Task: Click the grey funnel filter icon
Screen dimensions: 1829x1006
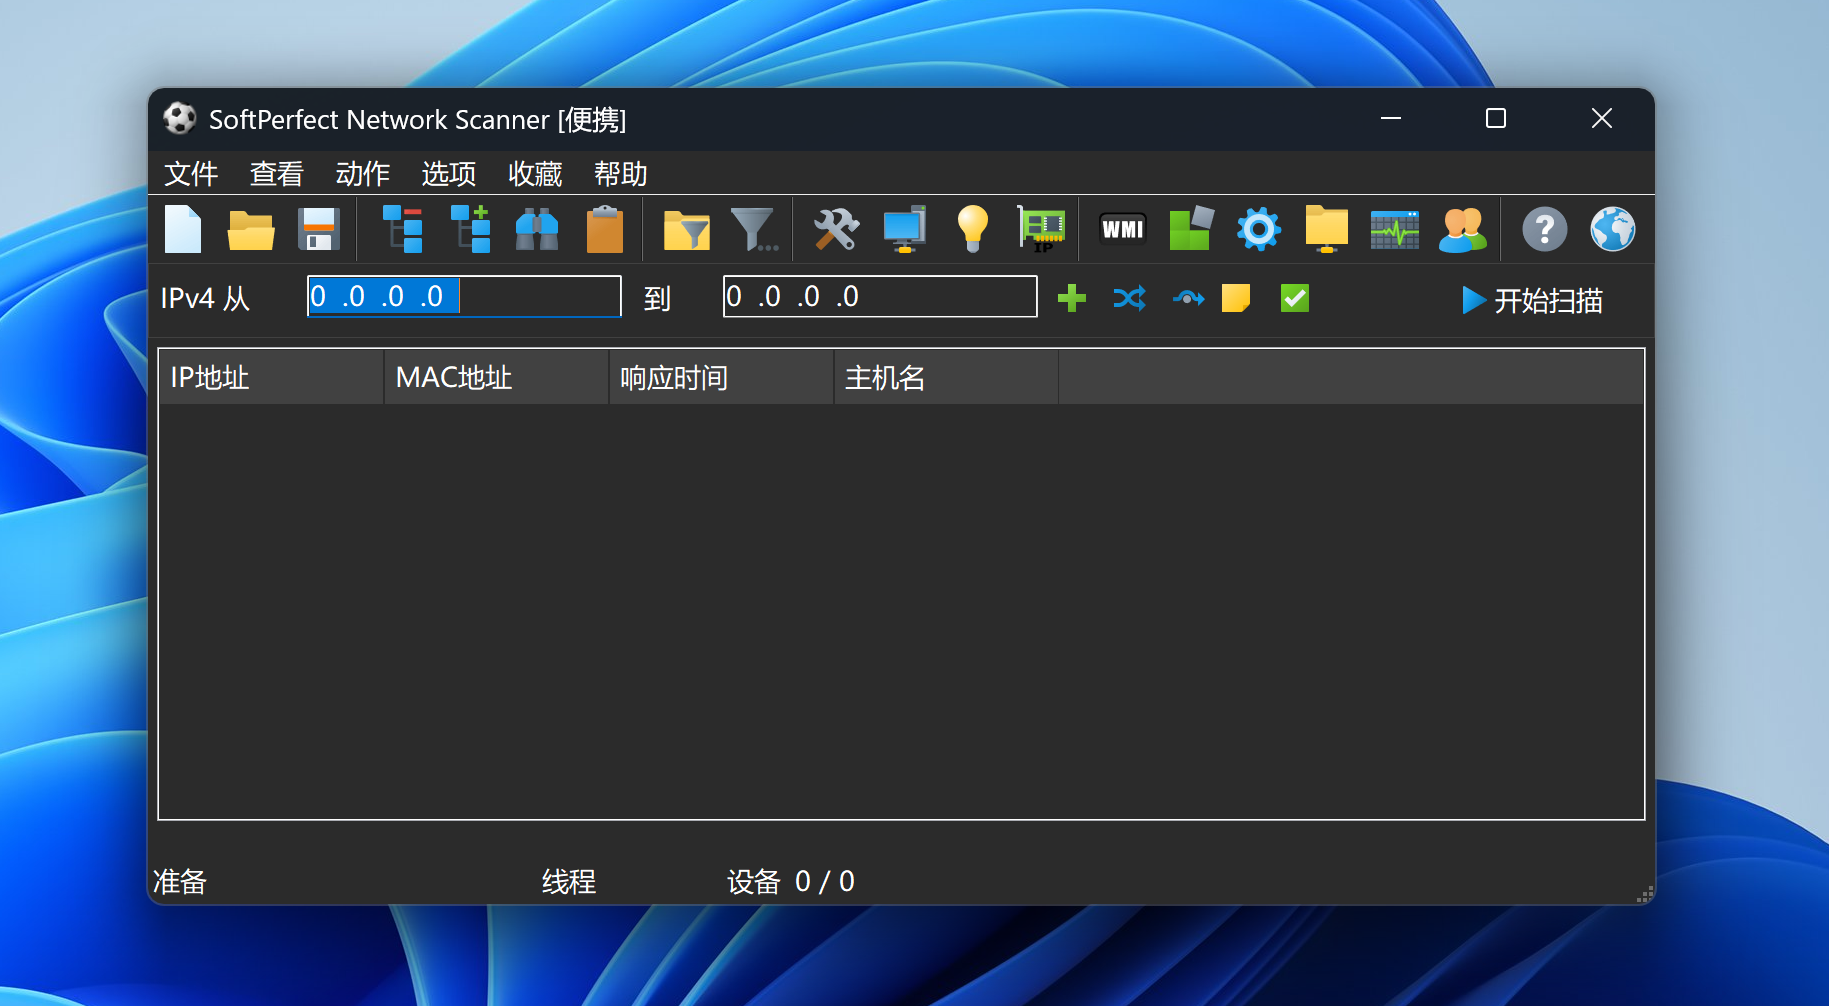Action: (754, 229)
